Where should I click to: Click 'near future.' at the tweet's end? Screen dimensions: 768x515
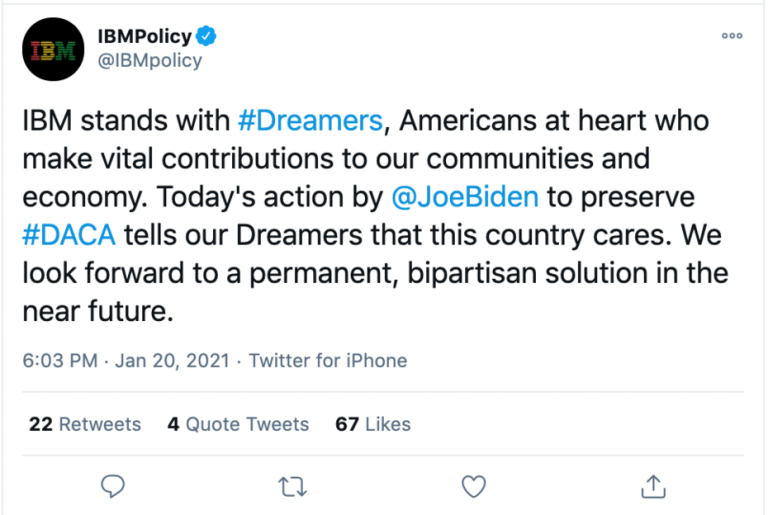(x=98, y=311)
